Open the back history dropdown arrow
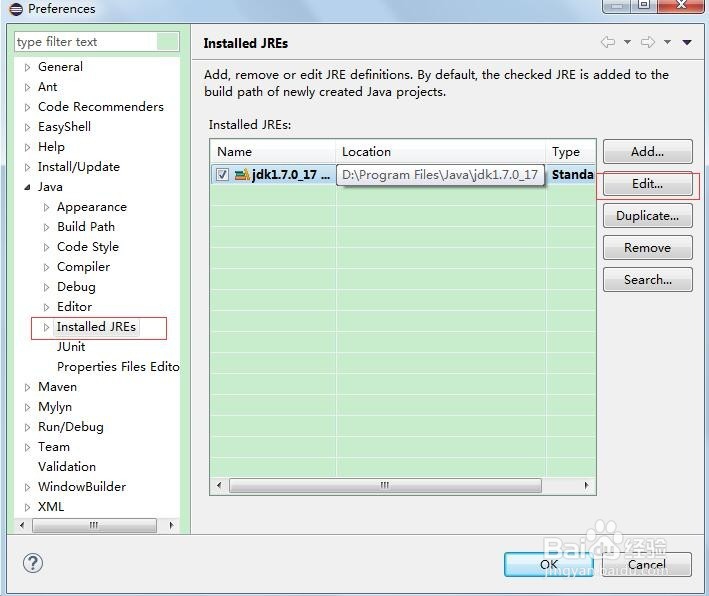This screenshot has height=596, width=709. pos(627,42)
